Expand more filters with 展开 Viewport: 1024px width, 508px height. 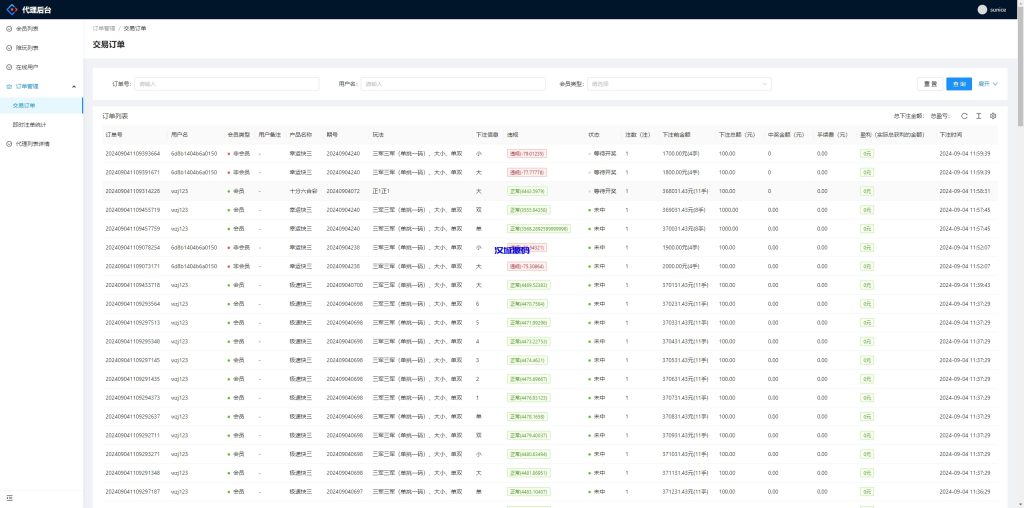[x=988, y=84]
